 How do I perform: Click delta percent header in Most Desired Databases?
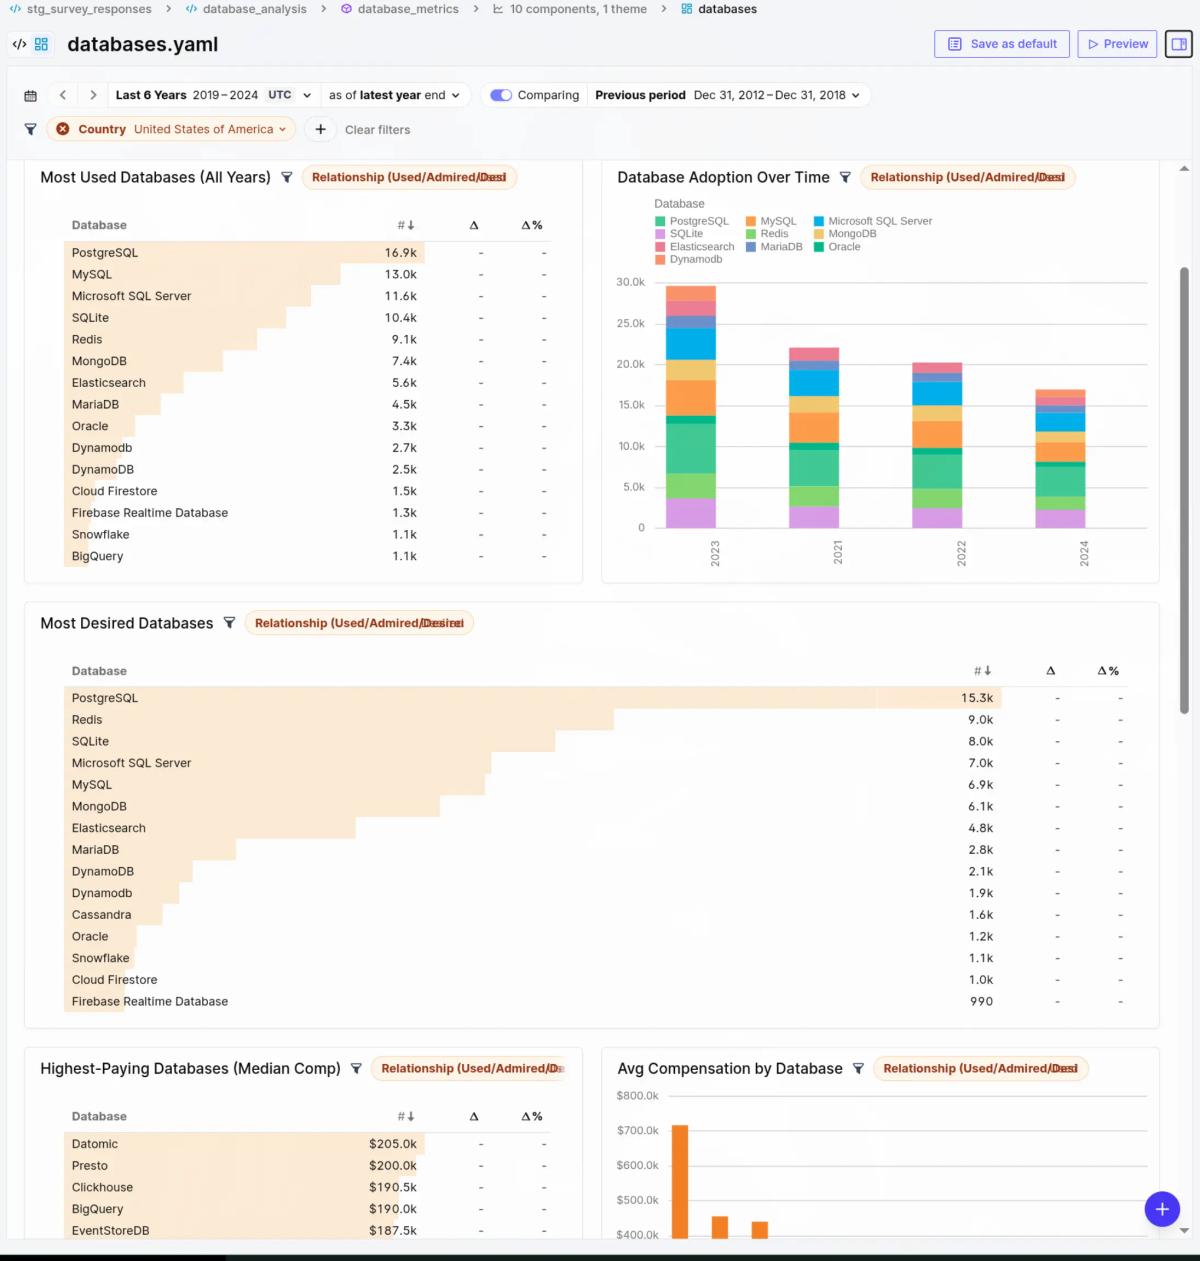[1108, 671]
